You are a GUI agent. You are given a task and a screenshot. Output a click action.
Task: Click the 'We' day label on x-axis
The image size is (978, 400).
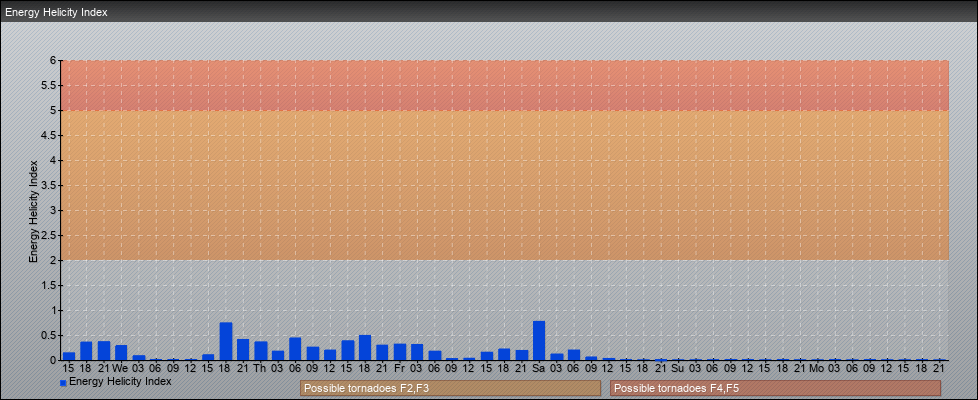coord(121,368)
